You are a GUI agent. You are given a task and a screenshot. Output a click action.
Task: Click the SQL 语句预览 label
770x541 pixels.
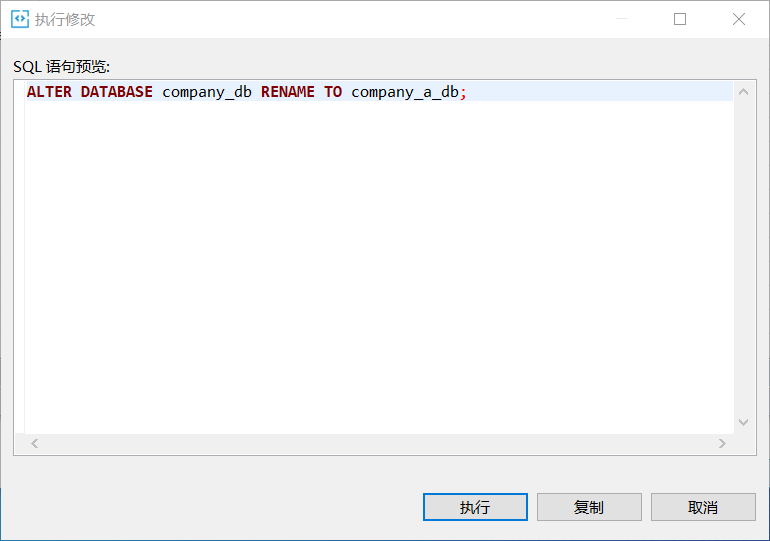(61, 66)
